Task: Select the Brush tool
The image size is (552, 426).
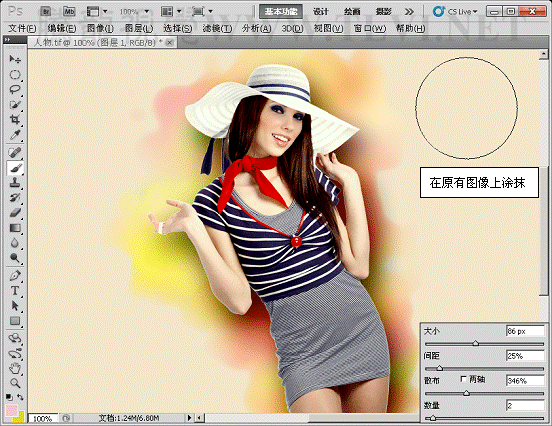Action: click(x=15, y=168)
